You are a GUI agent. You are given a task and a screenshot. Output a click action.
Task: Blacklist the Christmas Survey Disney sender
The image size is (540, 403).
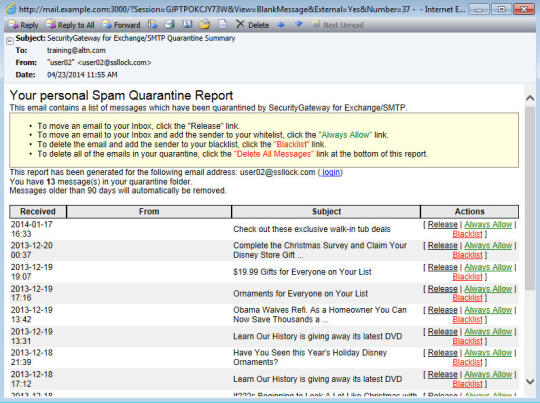(467, 255)
